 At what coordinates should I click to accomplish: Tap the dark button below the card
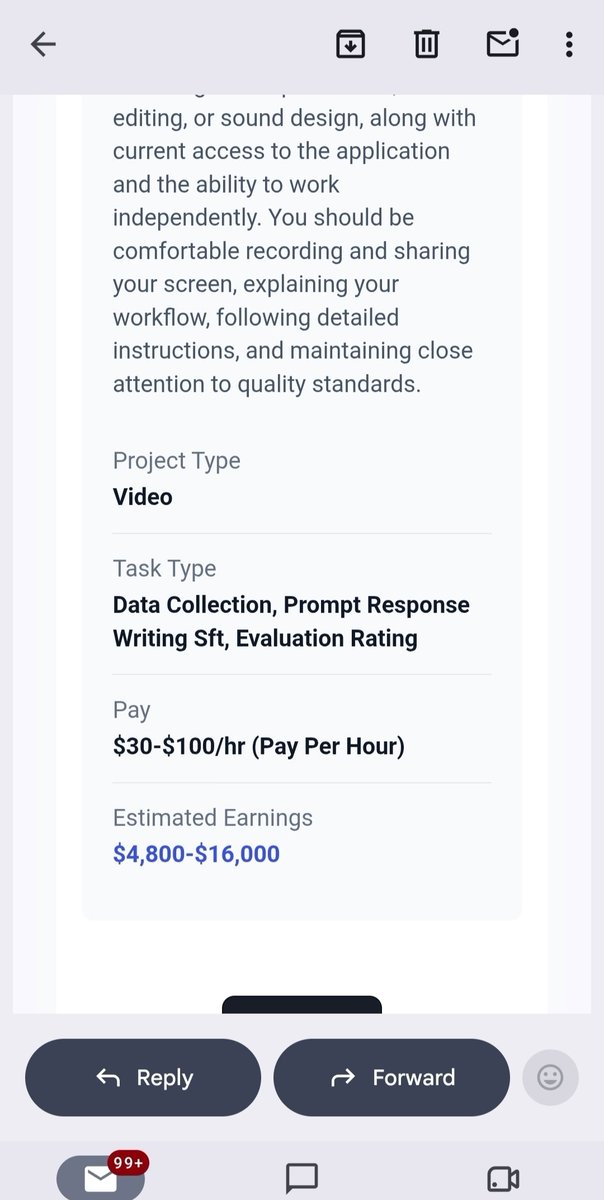302,1004
